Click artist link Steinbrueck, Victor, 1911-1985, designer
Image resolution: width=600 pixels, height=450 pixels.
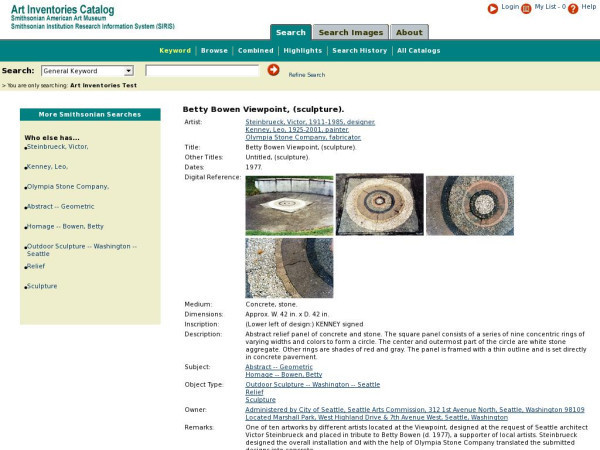(310, 122)
